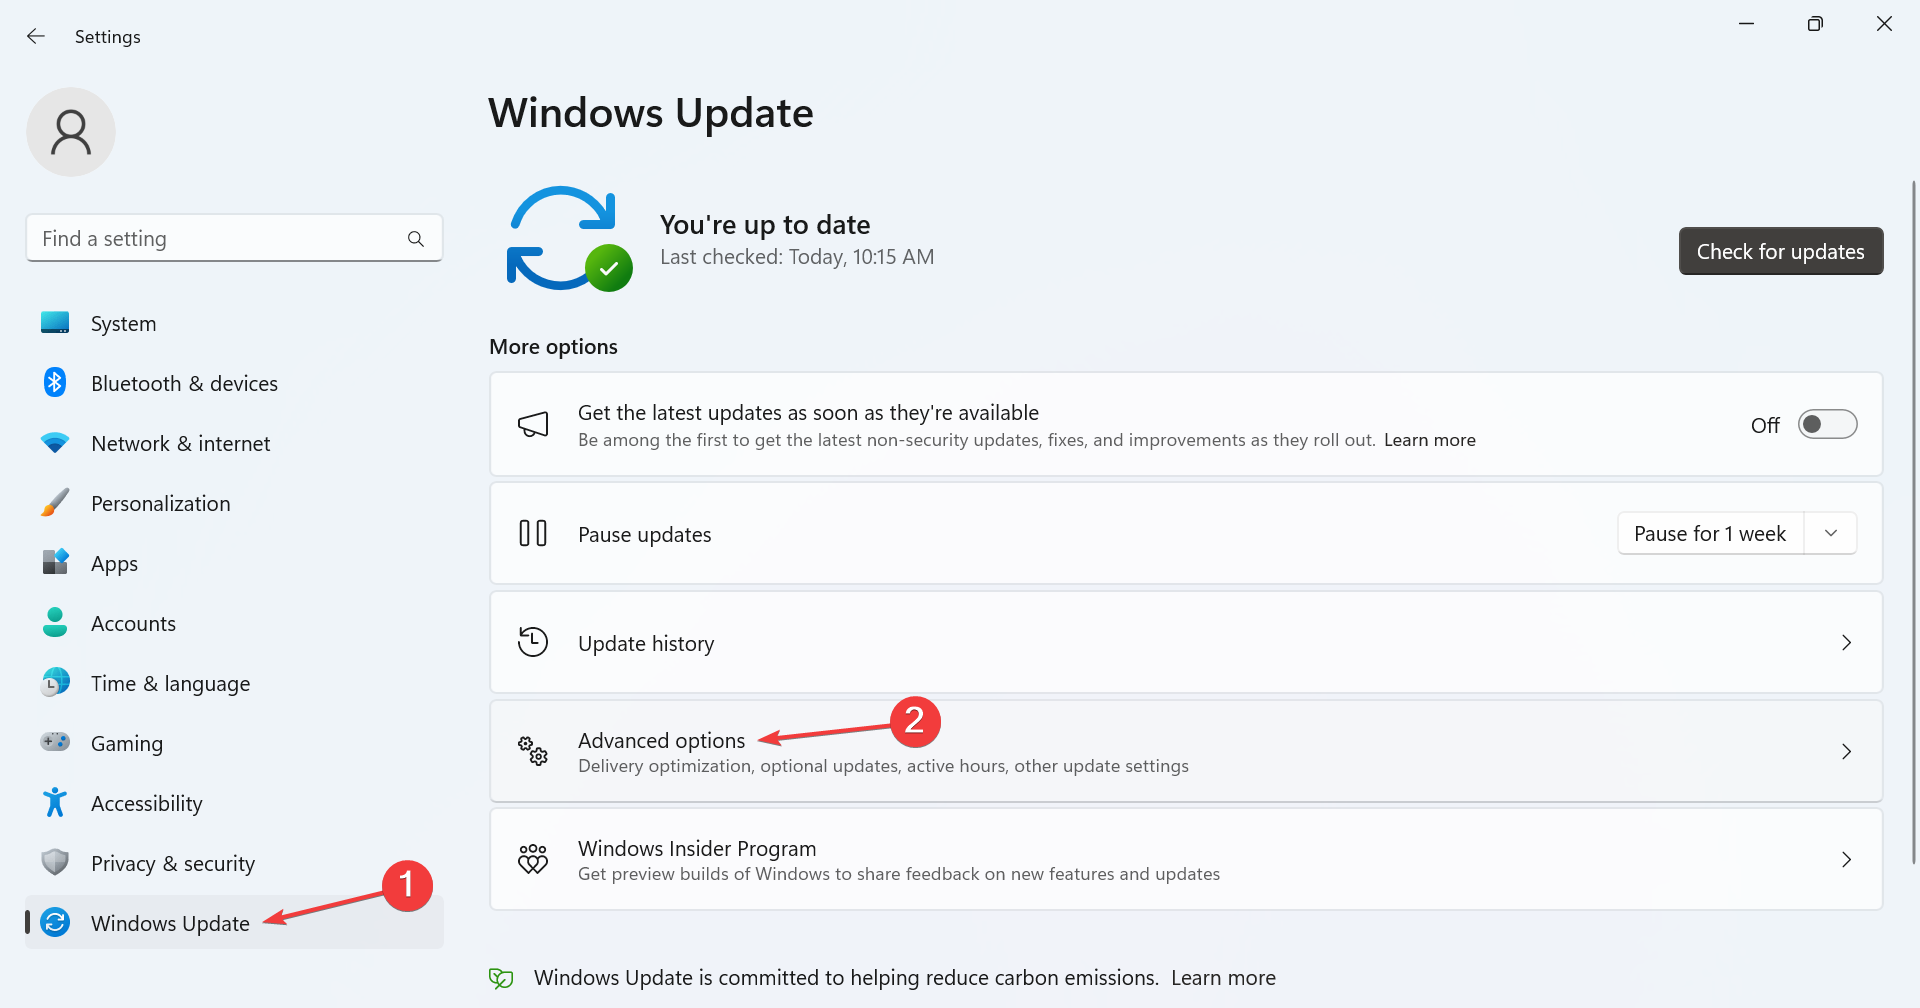
Task: Open Learn more about latest updates
Action: pos(1429,440)
